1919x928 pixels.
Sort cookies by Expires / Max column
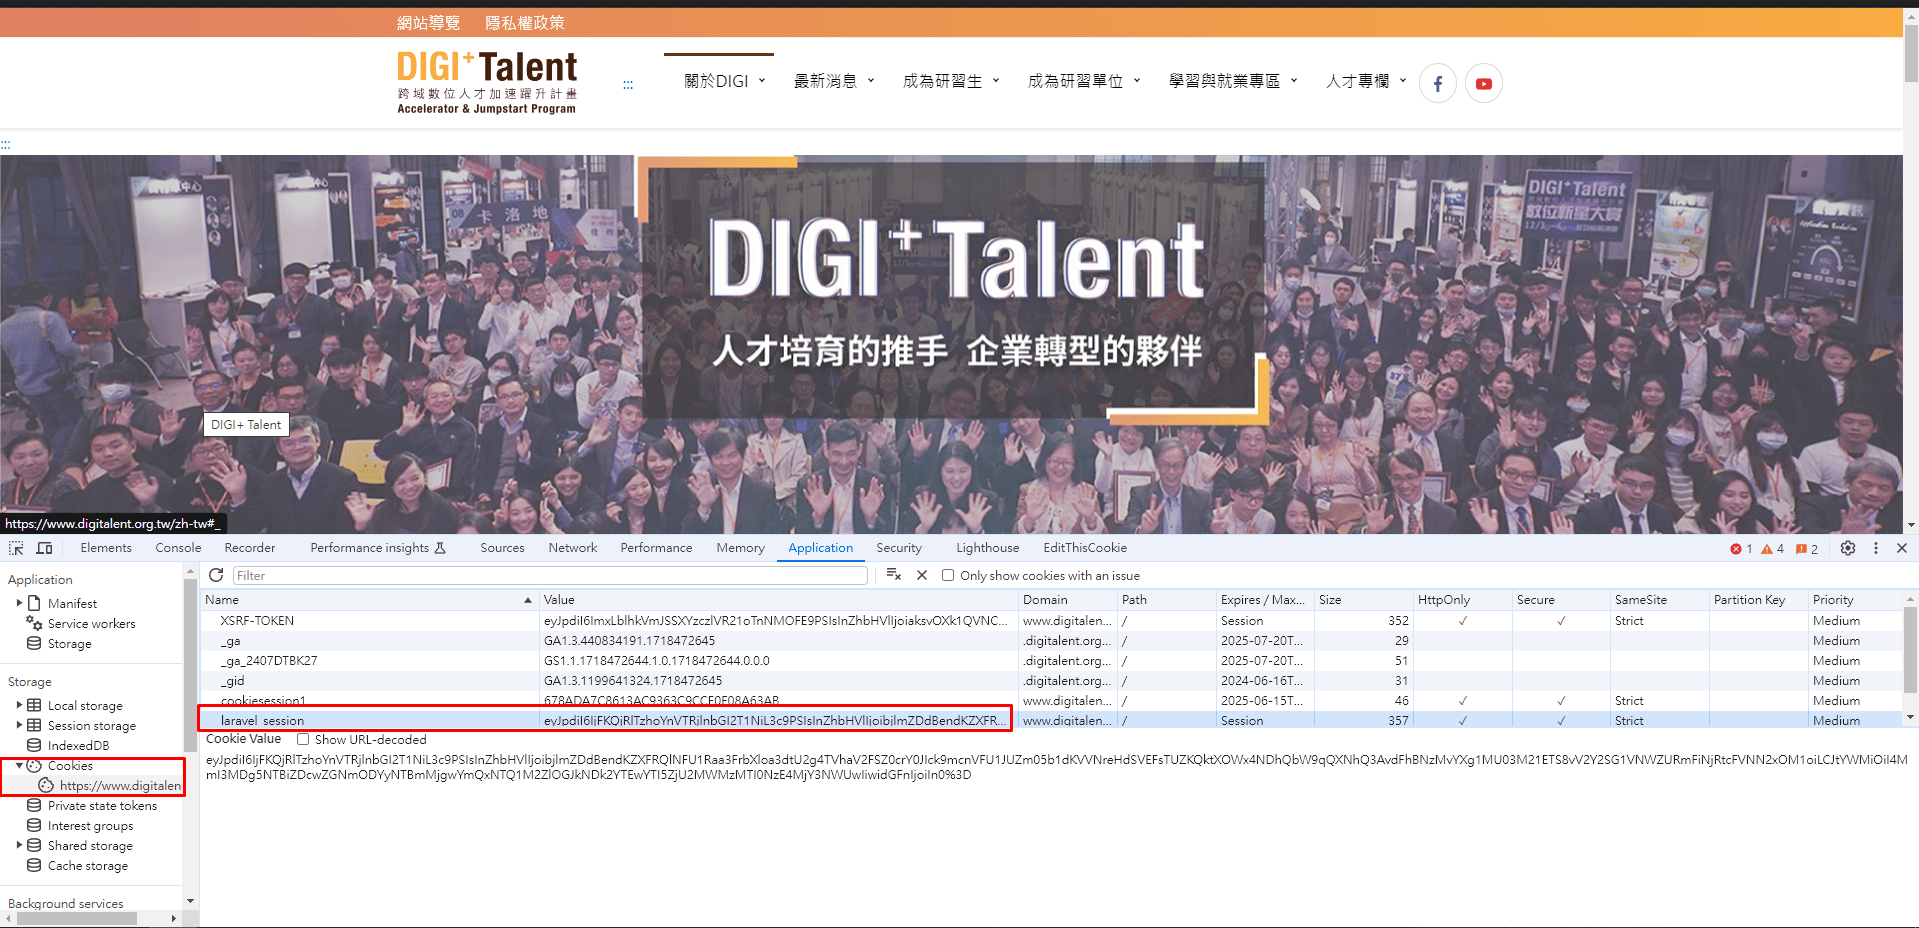tap(1264, 600)
